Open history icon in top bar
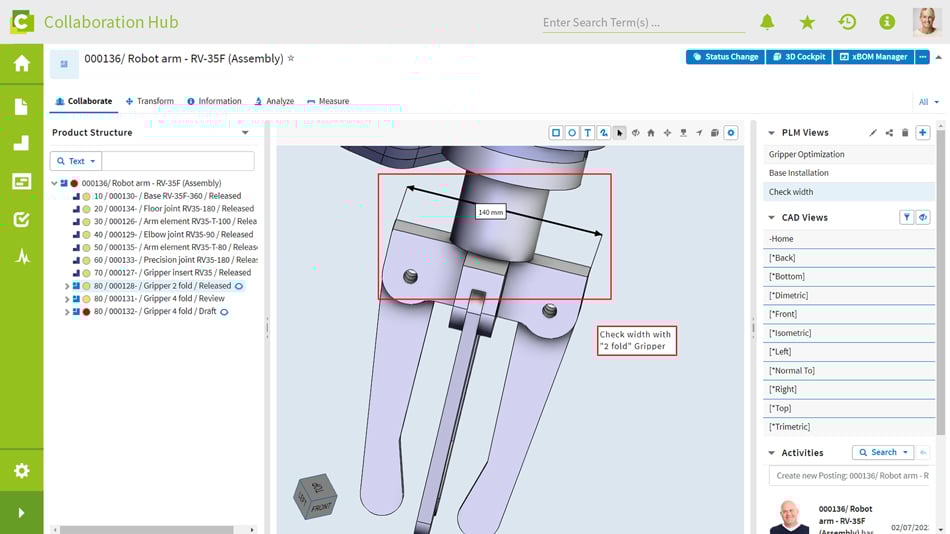 (x=847, y=22)
